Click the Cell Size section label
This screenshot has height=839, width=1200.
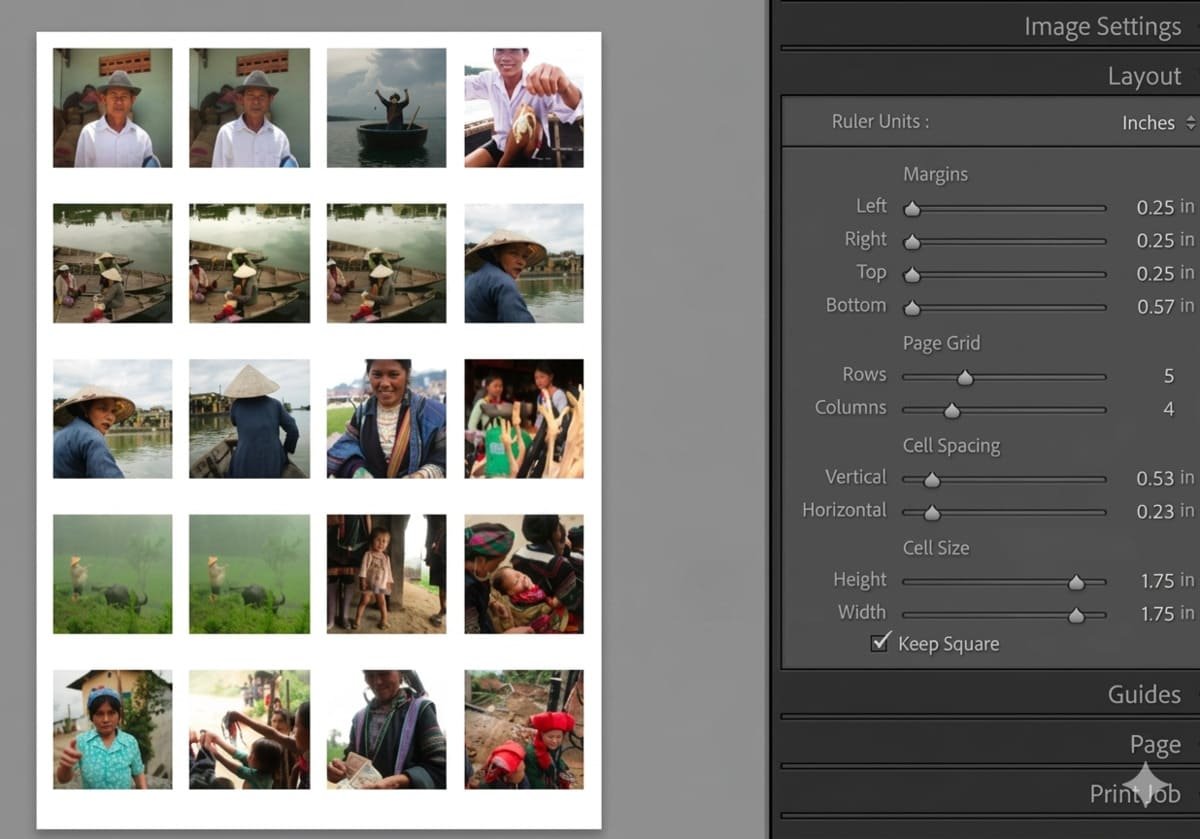pos(935,548)
